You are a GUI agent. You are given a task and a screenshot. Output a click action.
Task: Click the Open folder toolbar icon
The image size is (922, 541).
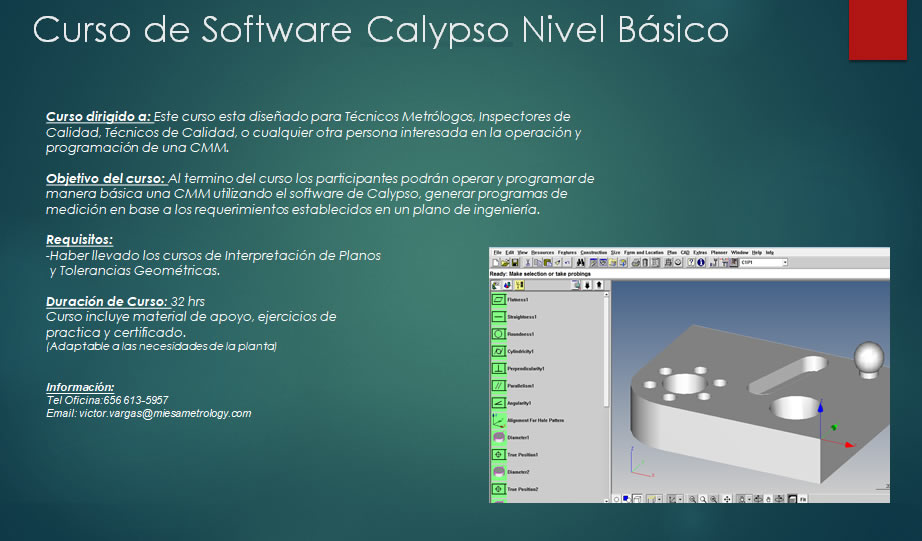(x=505, y=262)
